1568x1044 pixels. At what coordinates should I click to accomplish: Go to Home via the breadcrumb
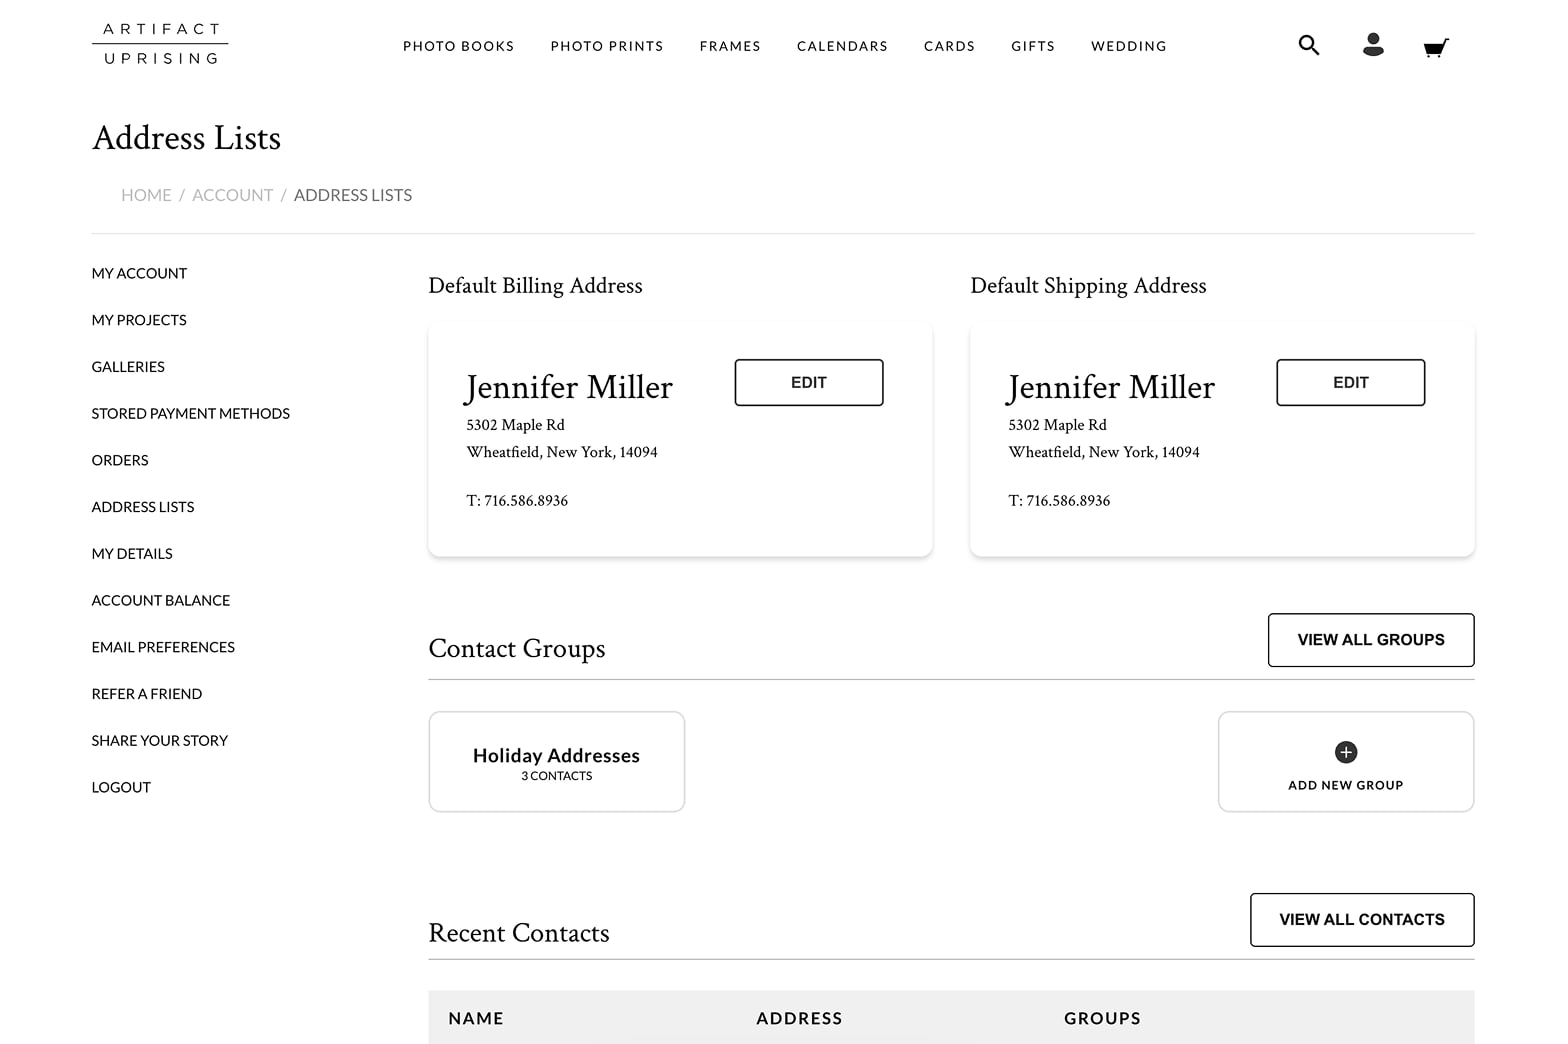pyautogui.click(x=146, y=195)
